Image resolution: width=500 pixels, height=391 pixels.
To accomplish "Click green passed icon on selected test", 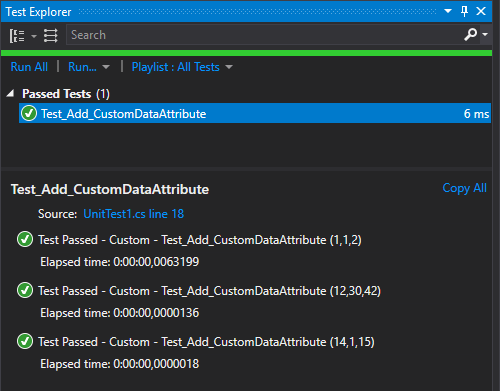I will [29, 113].
